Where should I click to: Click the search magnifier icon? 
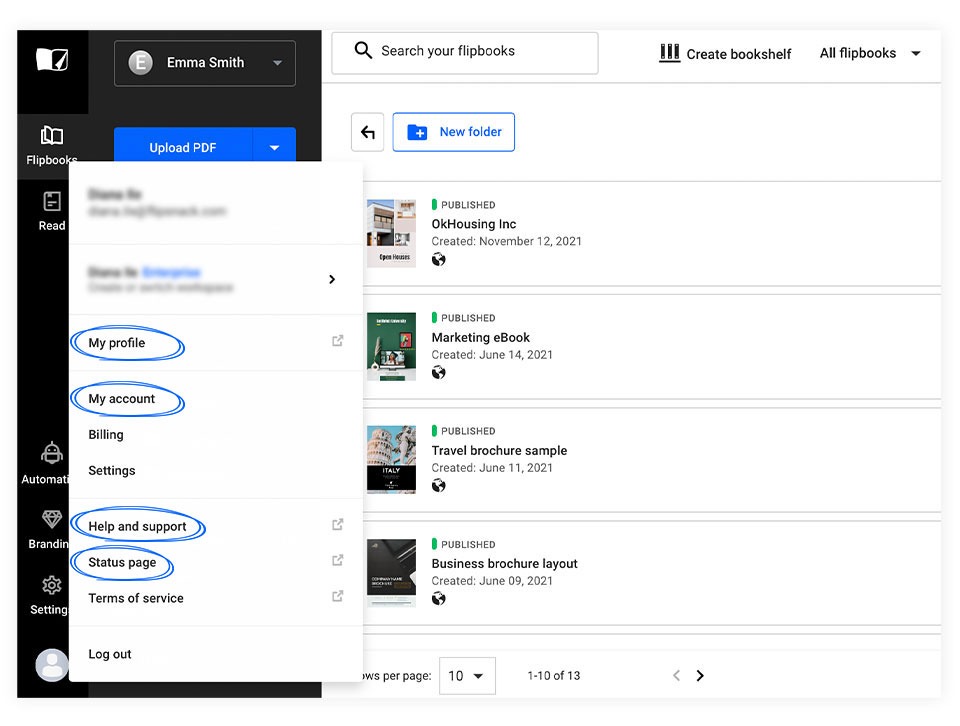pos(363,50)
